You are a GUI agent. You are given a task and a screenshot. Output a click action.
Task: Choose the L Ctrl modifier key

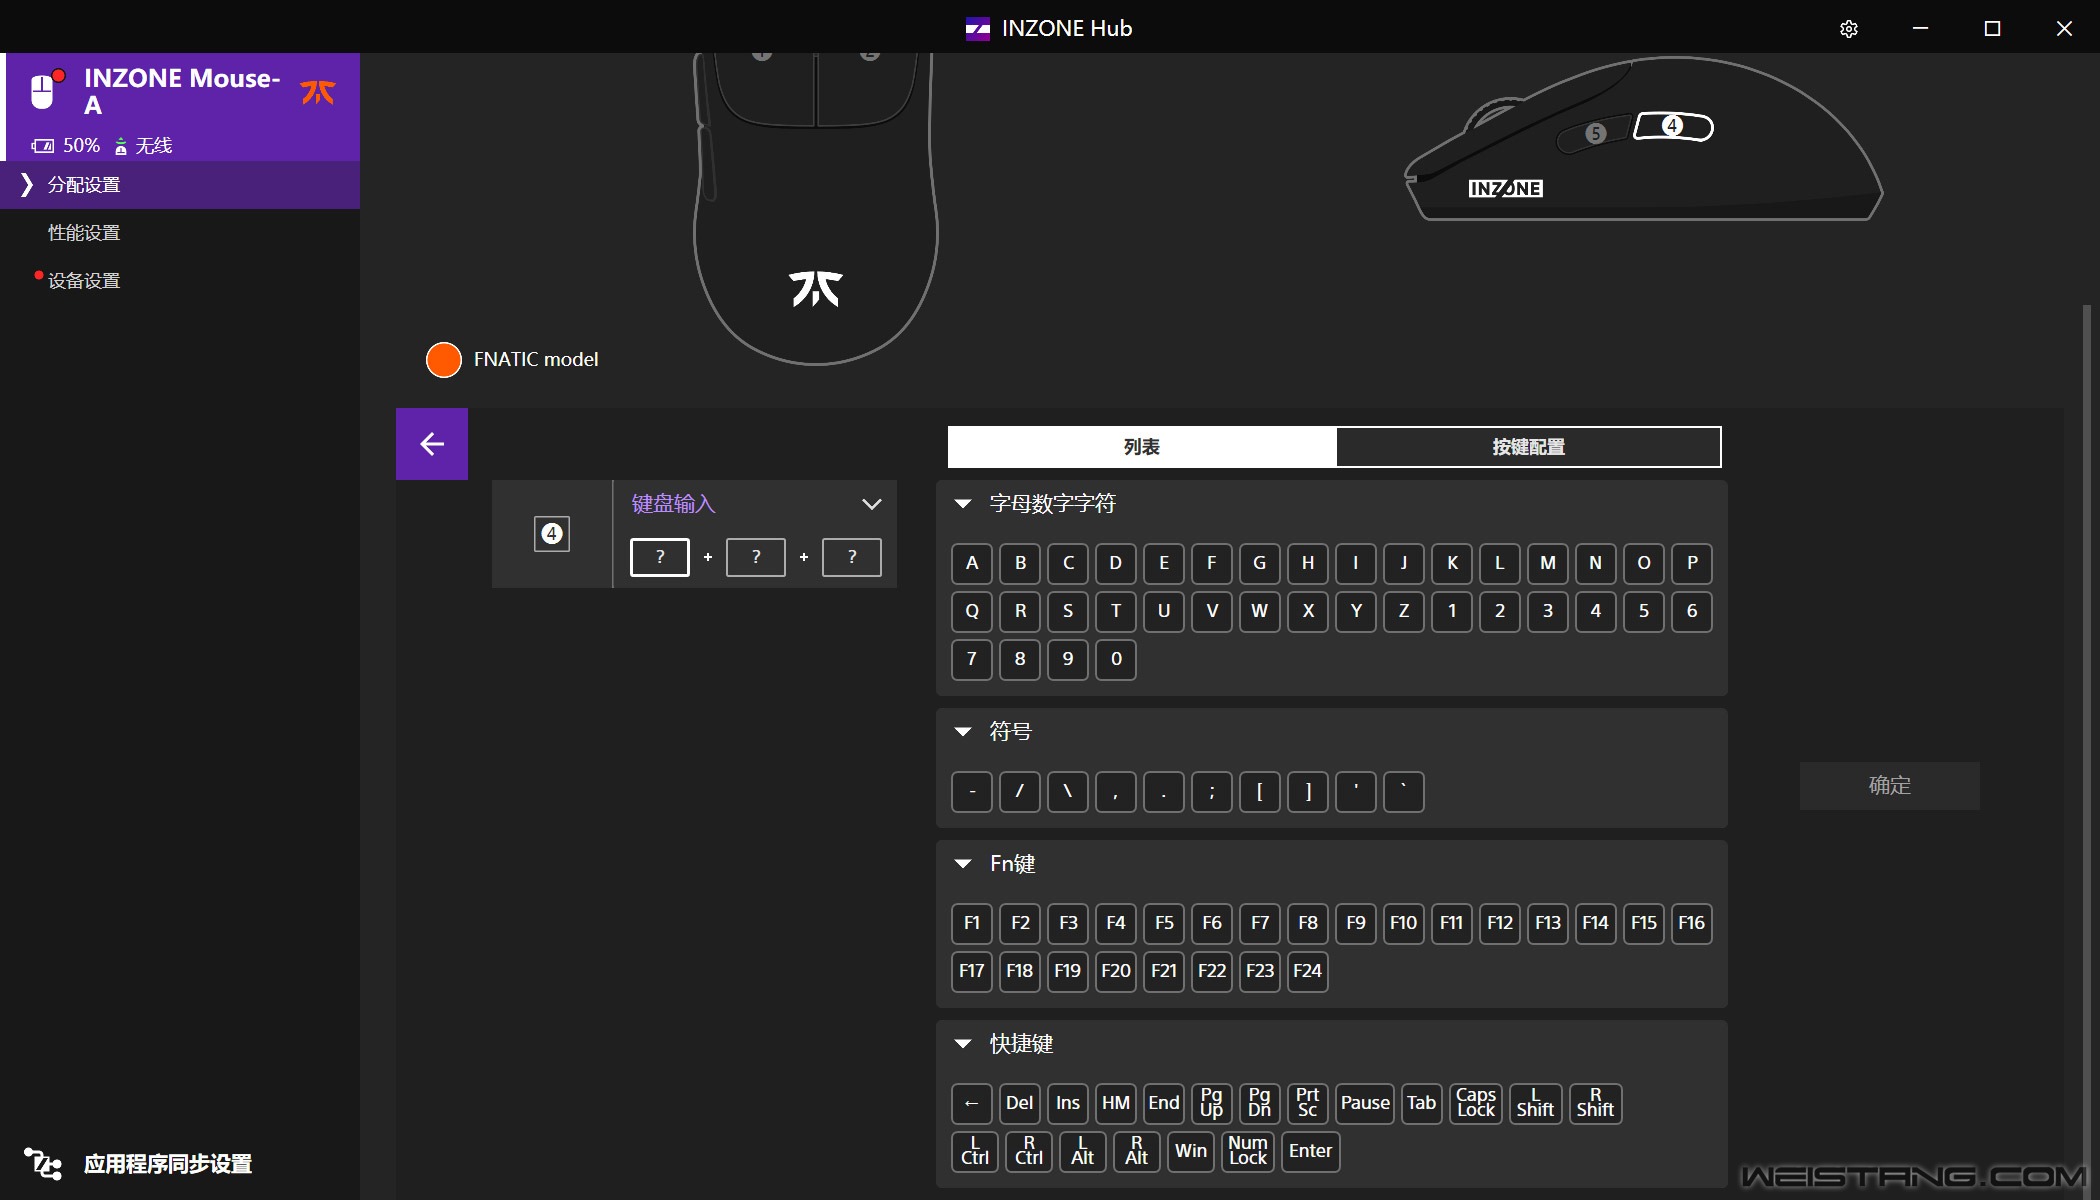(975, 1151)
